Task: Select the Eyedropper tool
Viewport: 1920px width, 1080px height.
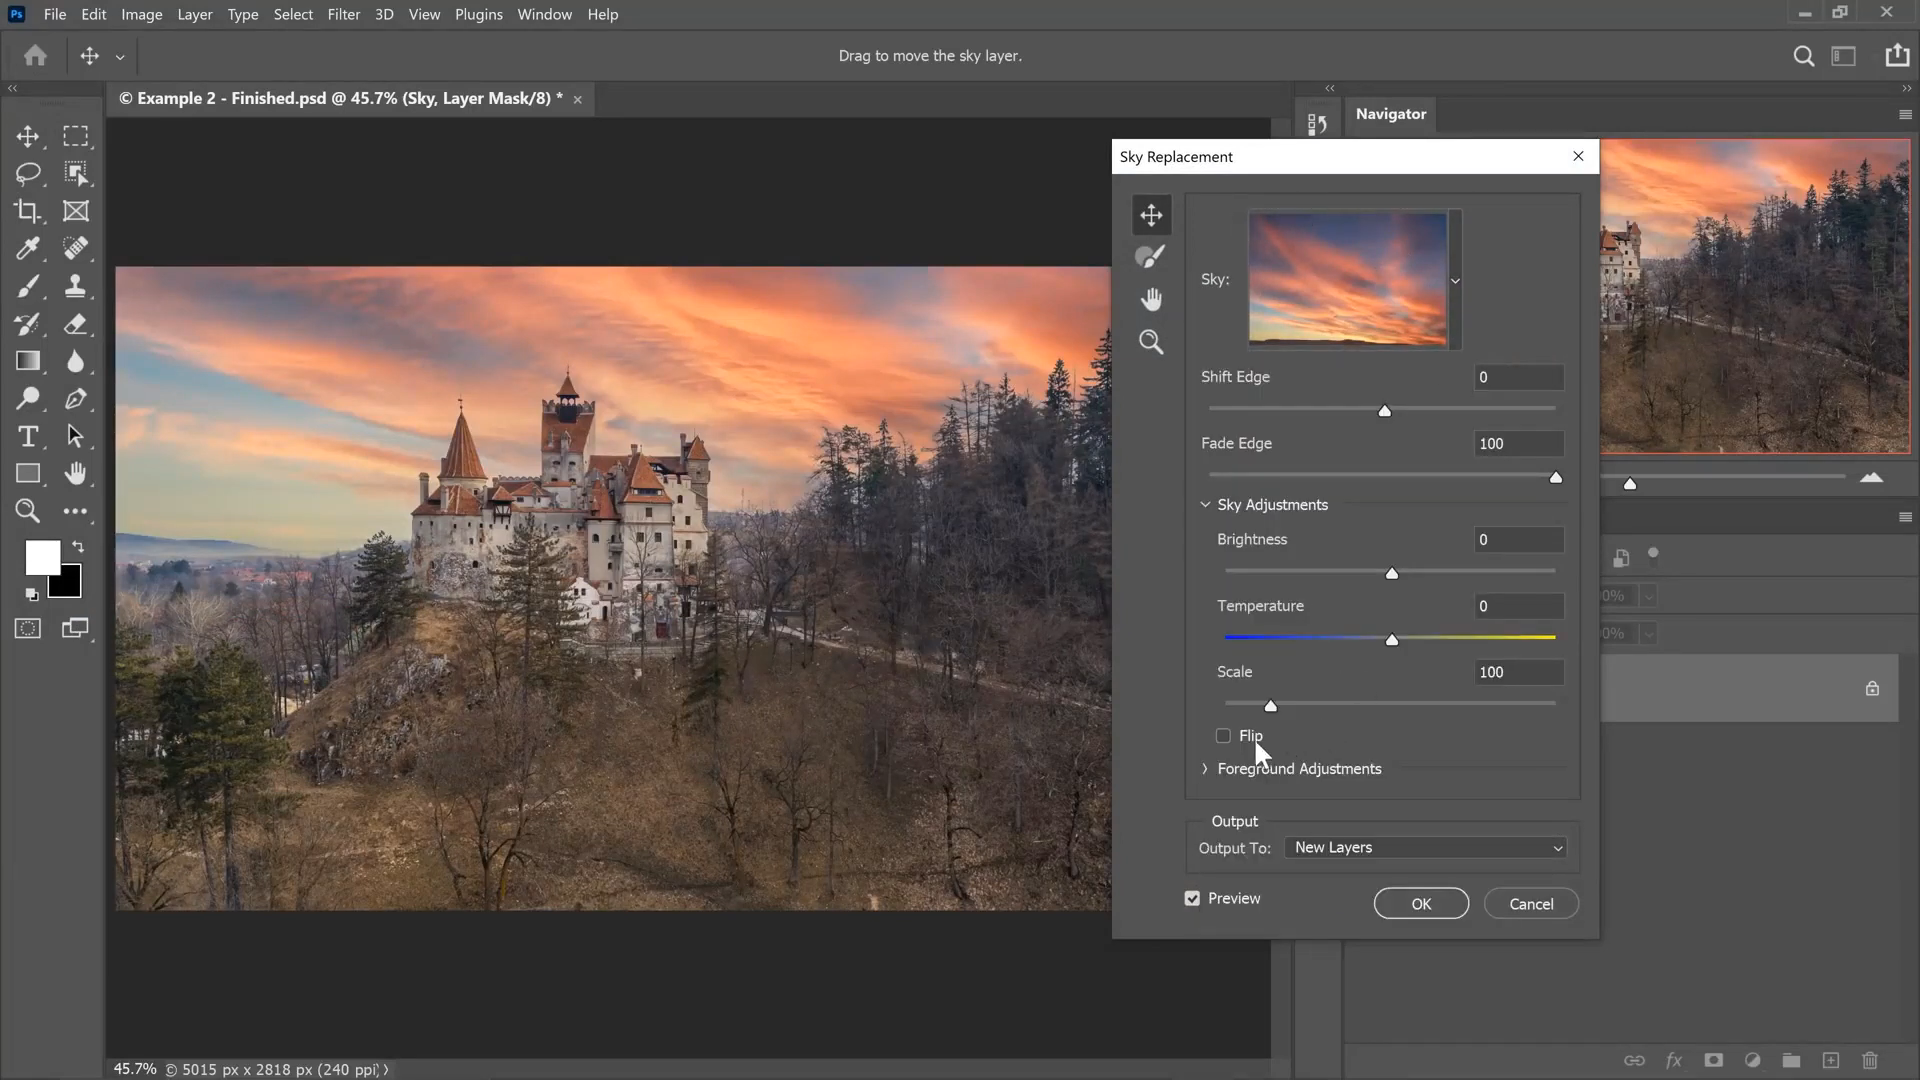Action: (x=28, y=248)
